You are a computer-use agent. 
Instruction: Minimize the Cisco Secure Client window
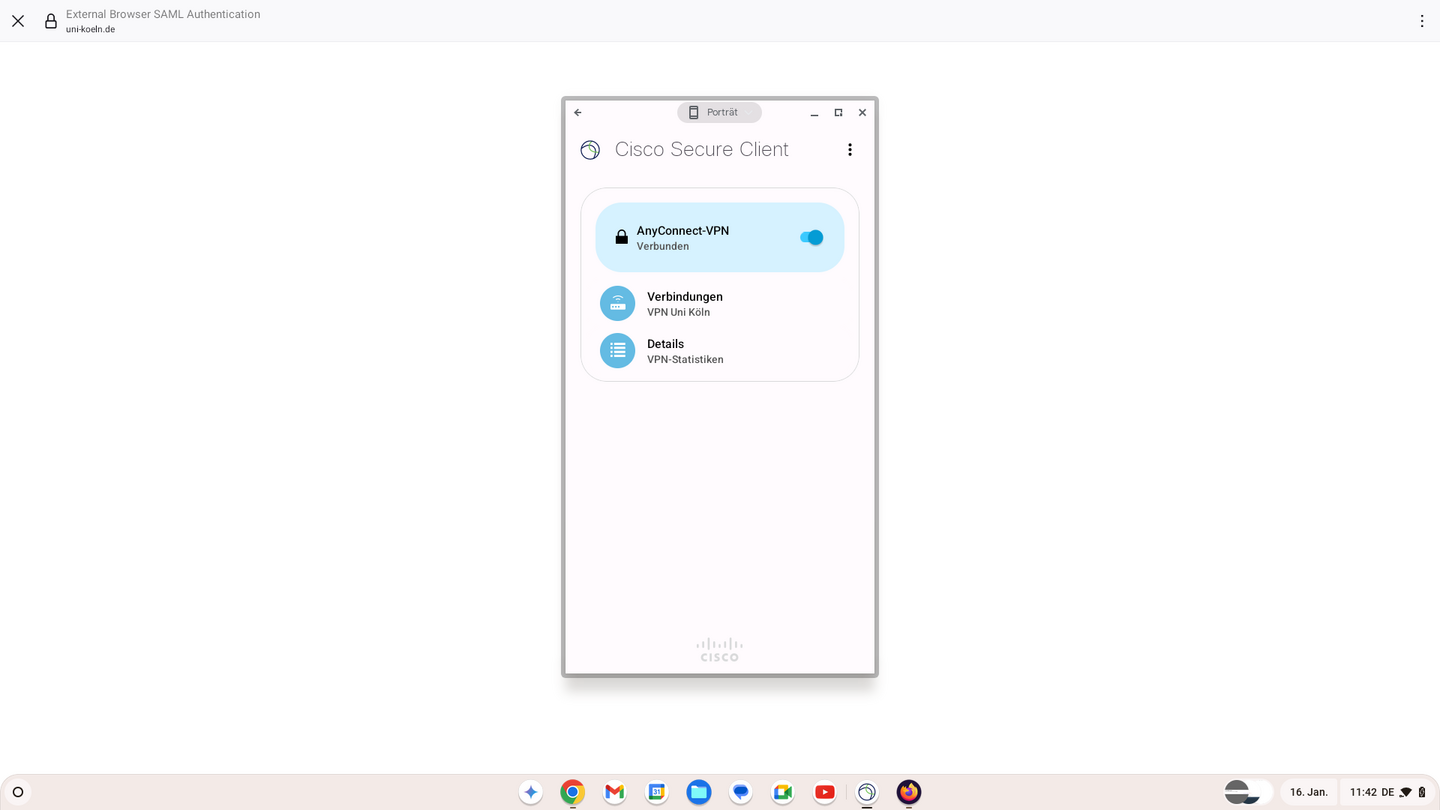(815, 113)
